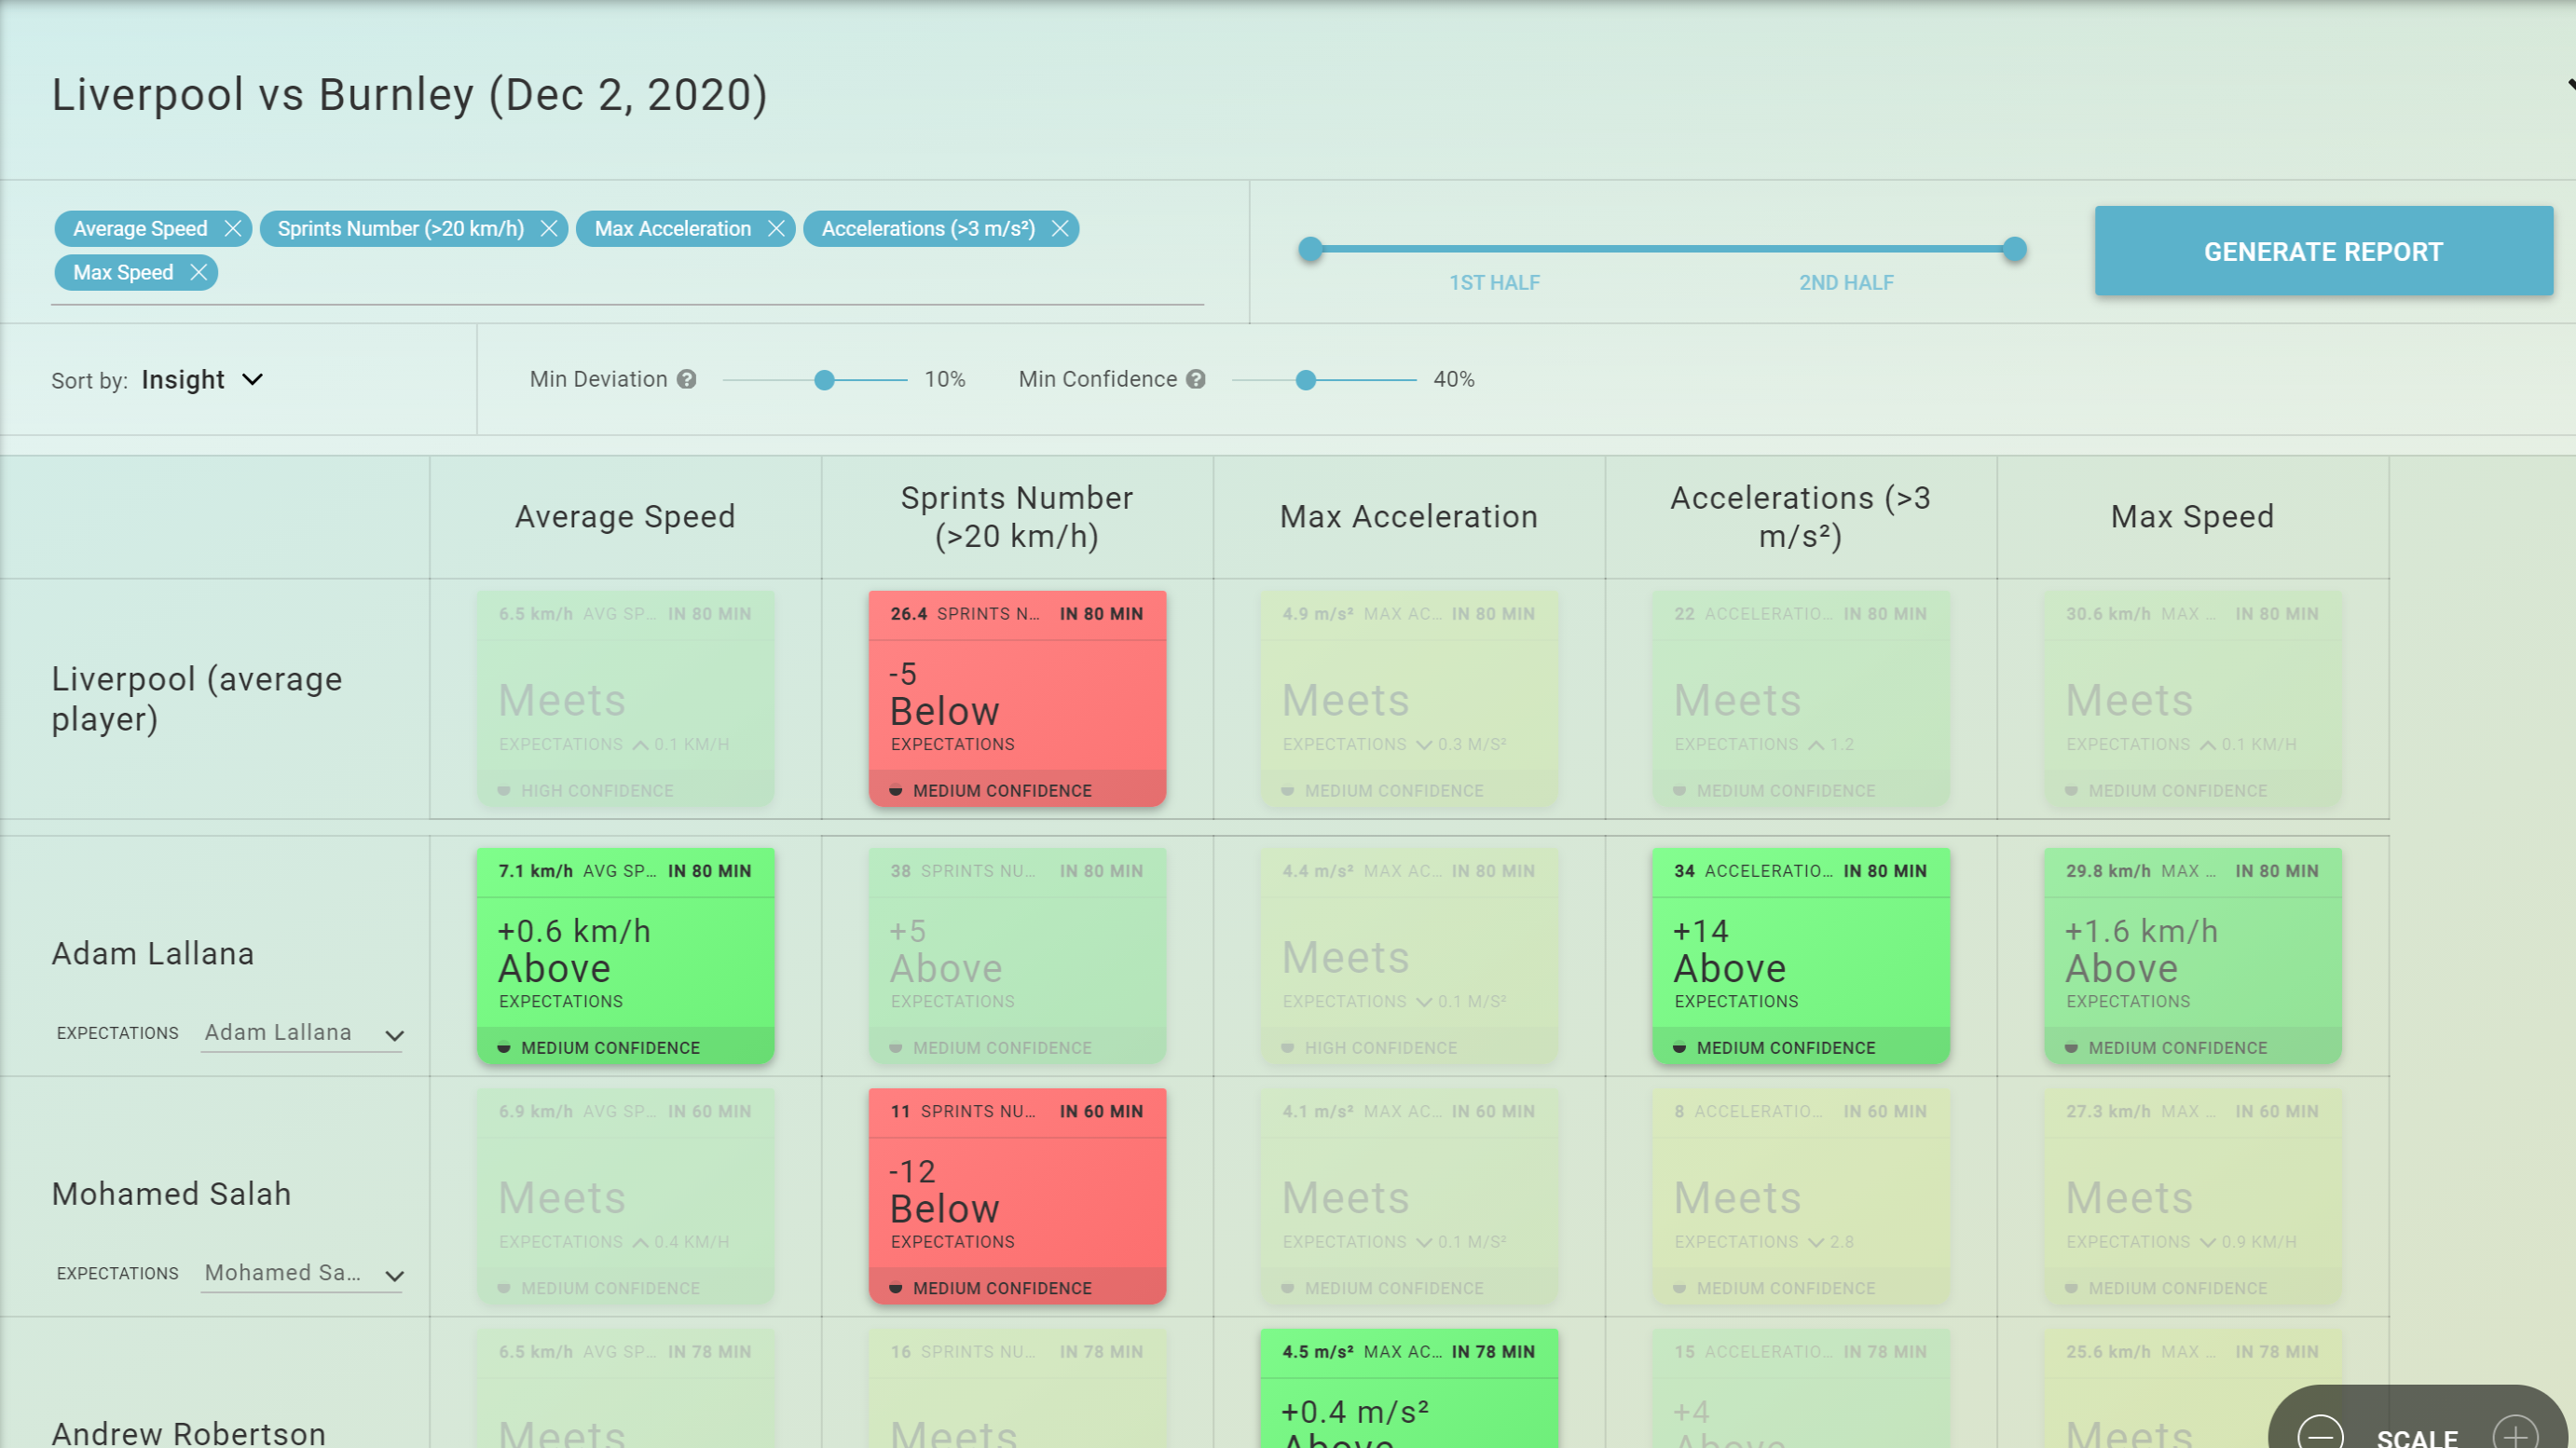Remove the Average Speed filter chip
The width and height of the screenshot is (2576, 1448).
233,229
